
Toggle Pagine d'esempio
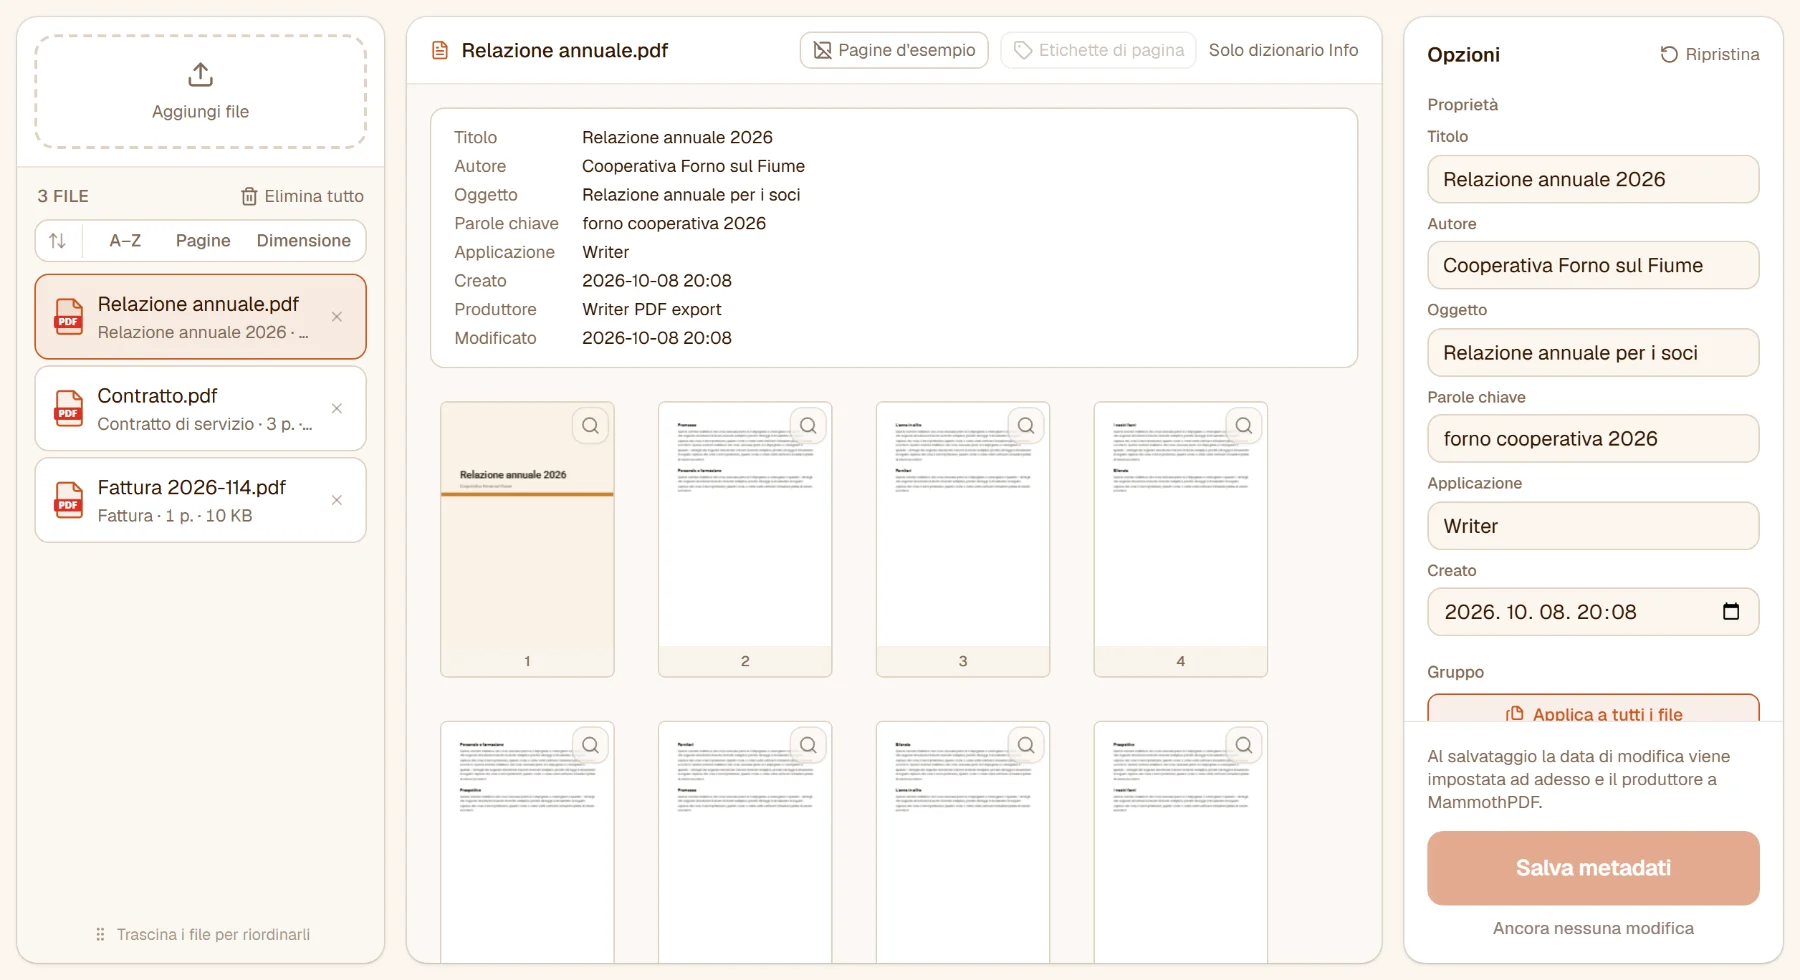point(894,50)
